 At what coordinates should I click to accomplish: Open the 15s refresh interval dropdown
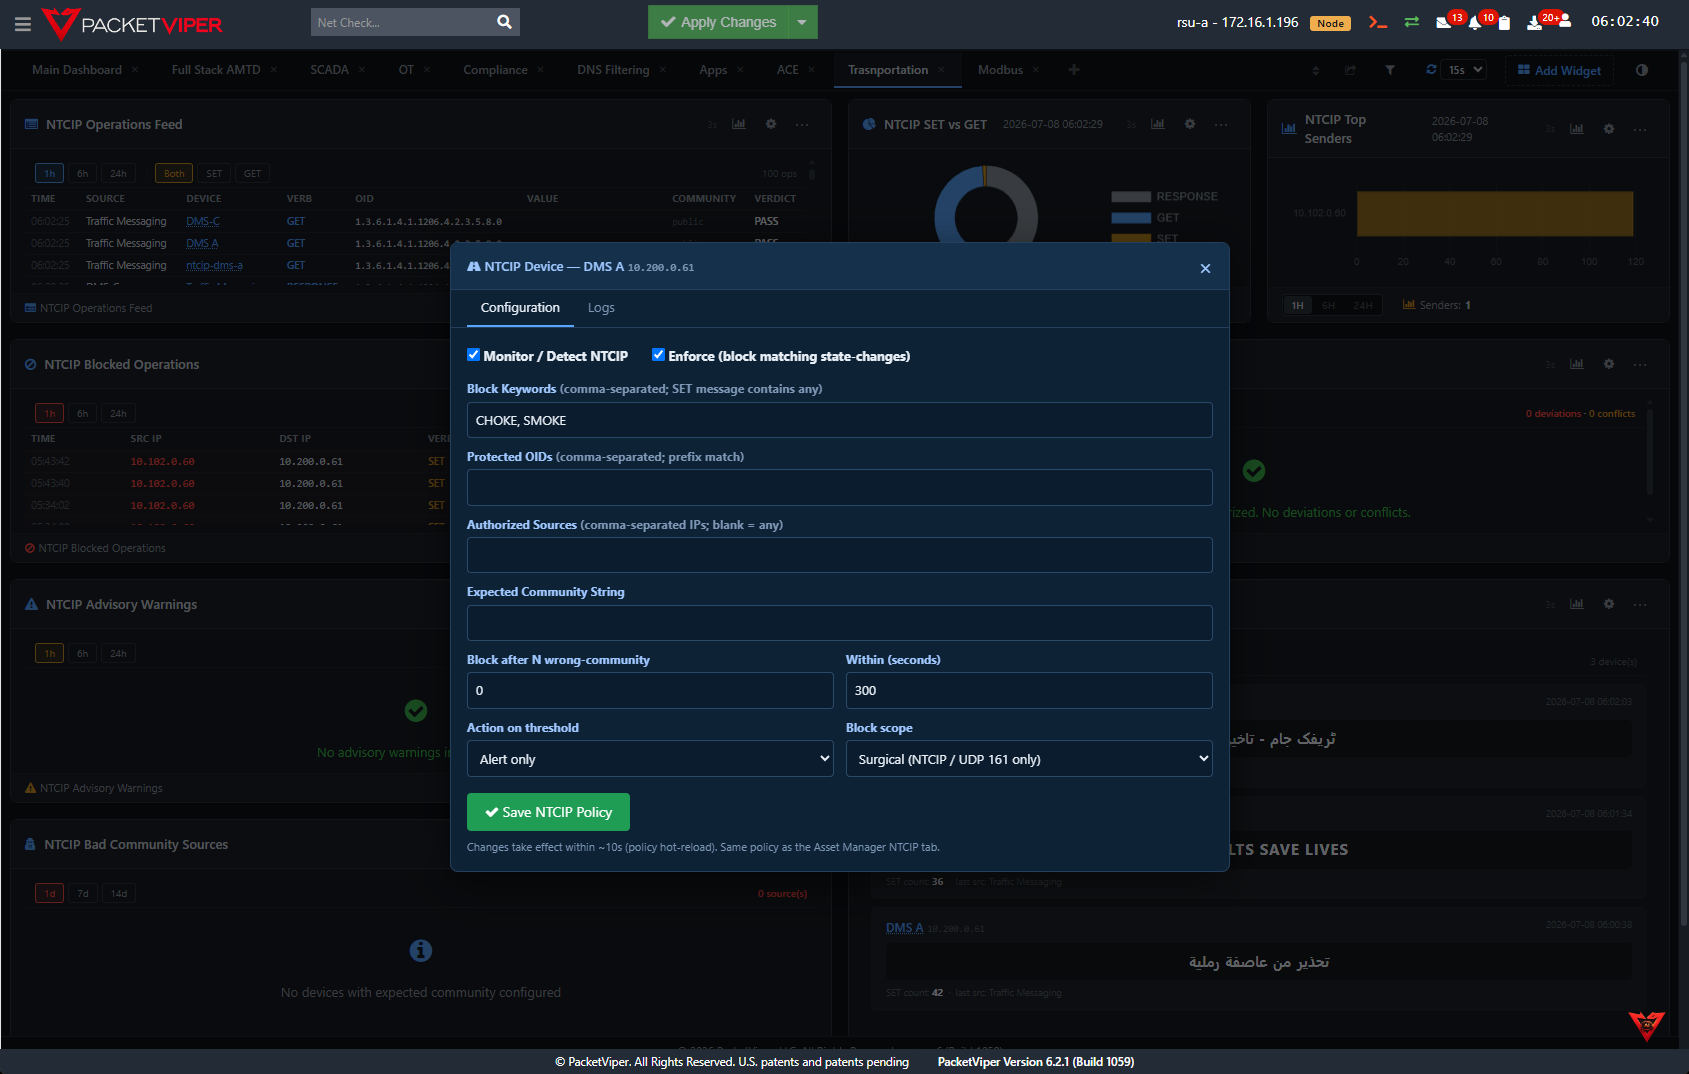1465,70
